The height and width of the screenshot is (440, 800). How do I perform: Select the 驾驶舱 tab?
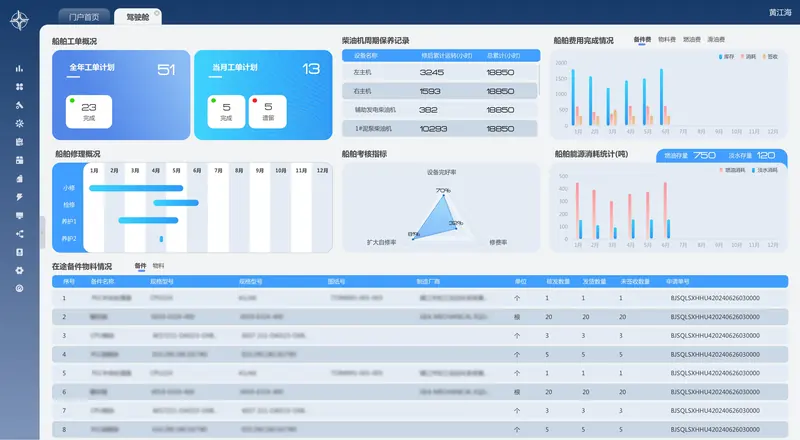pos(138,17)
